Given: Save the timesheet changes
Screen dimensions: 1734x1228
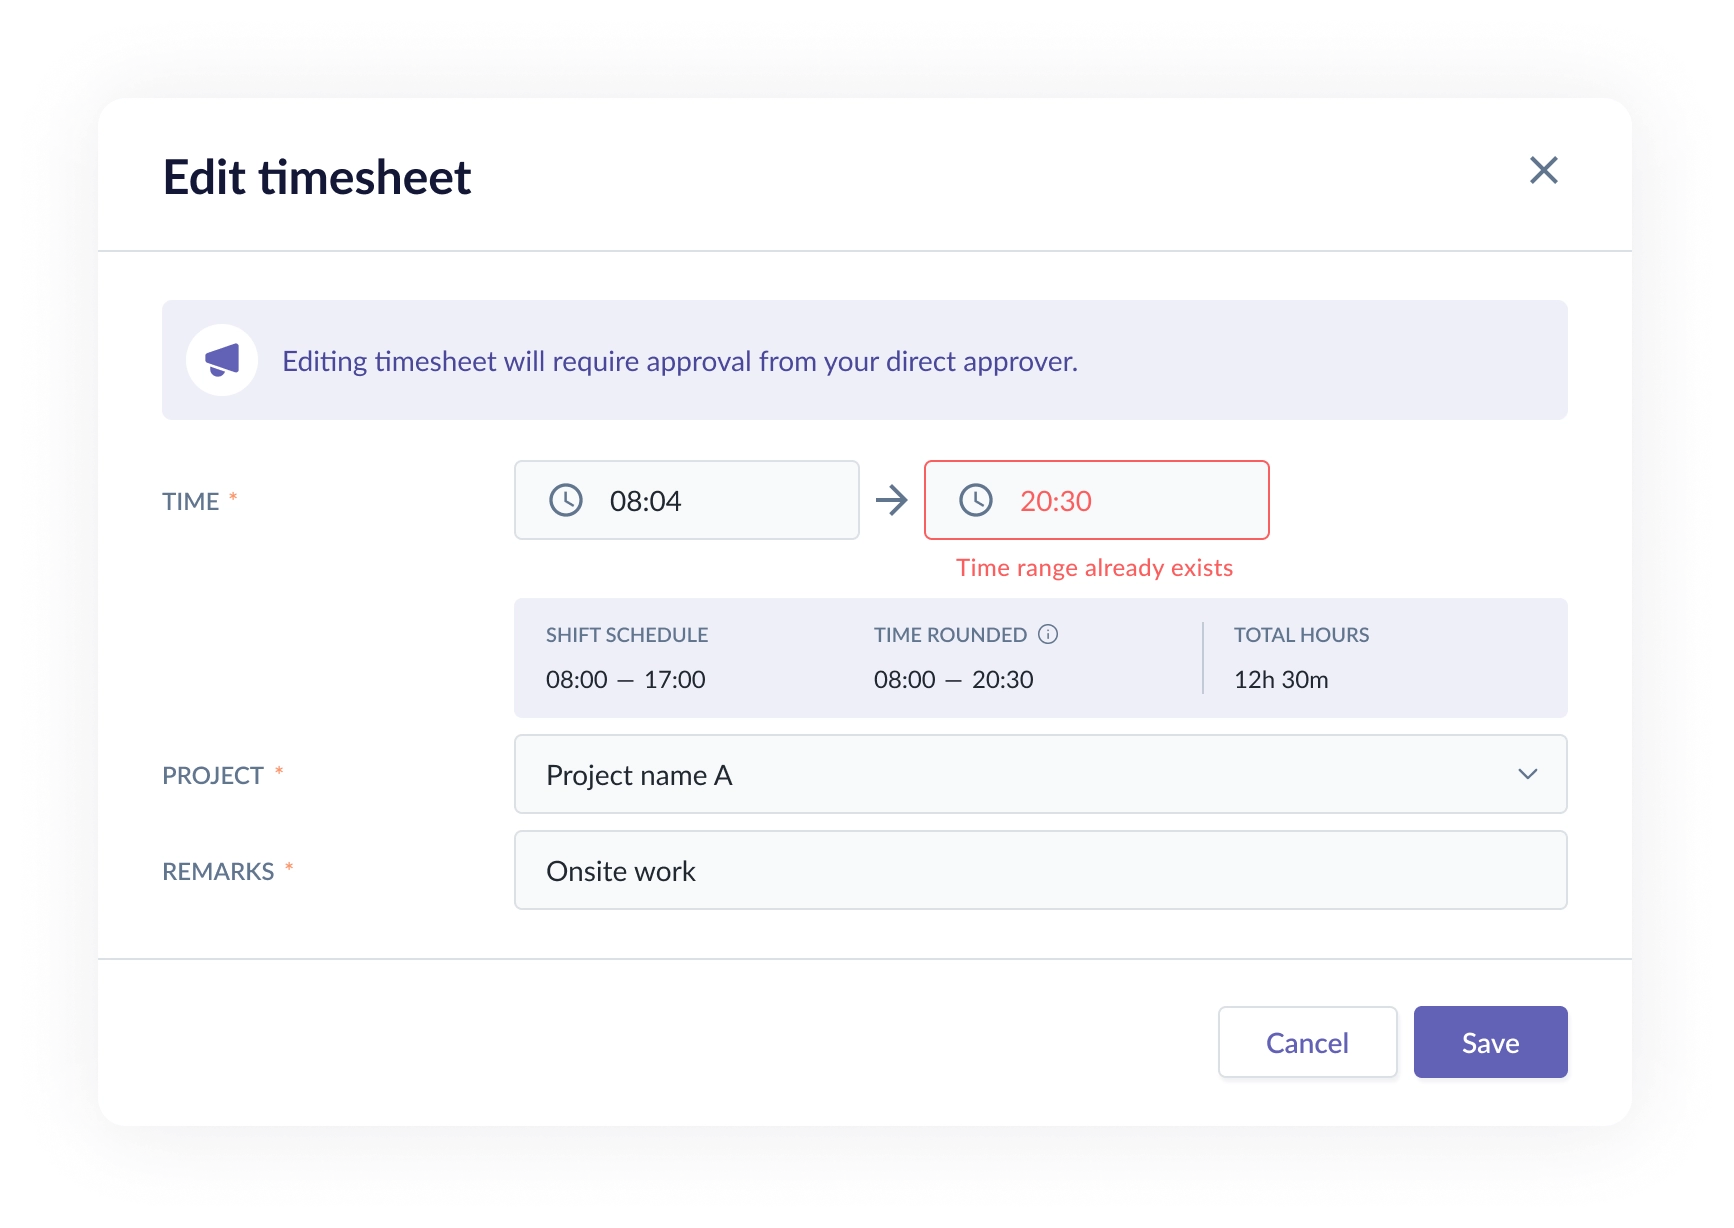Looking at the screenshot, I should [1490, 1042].
